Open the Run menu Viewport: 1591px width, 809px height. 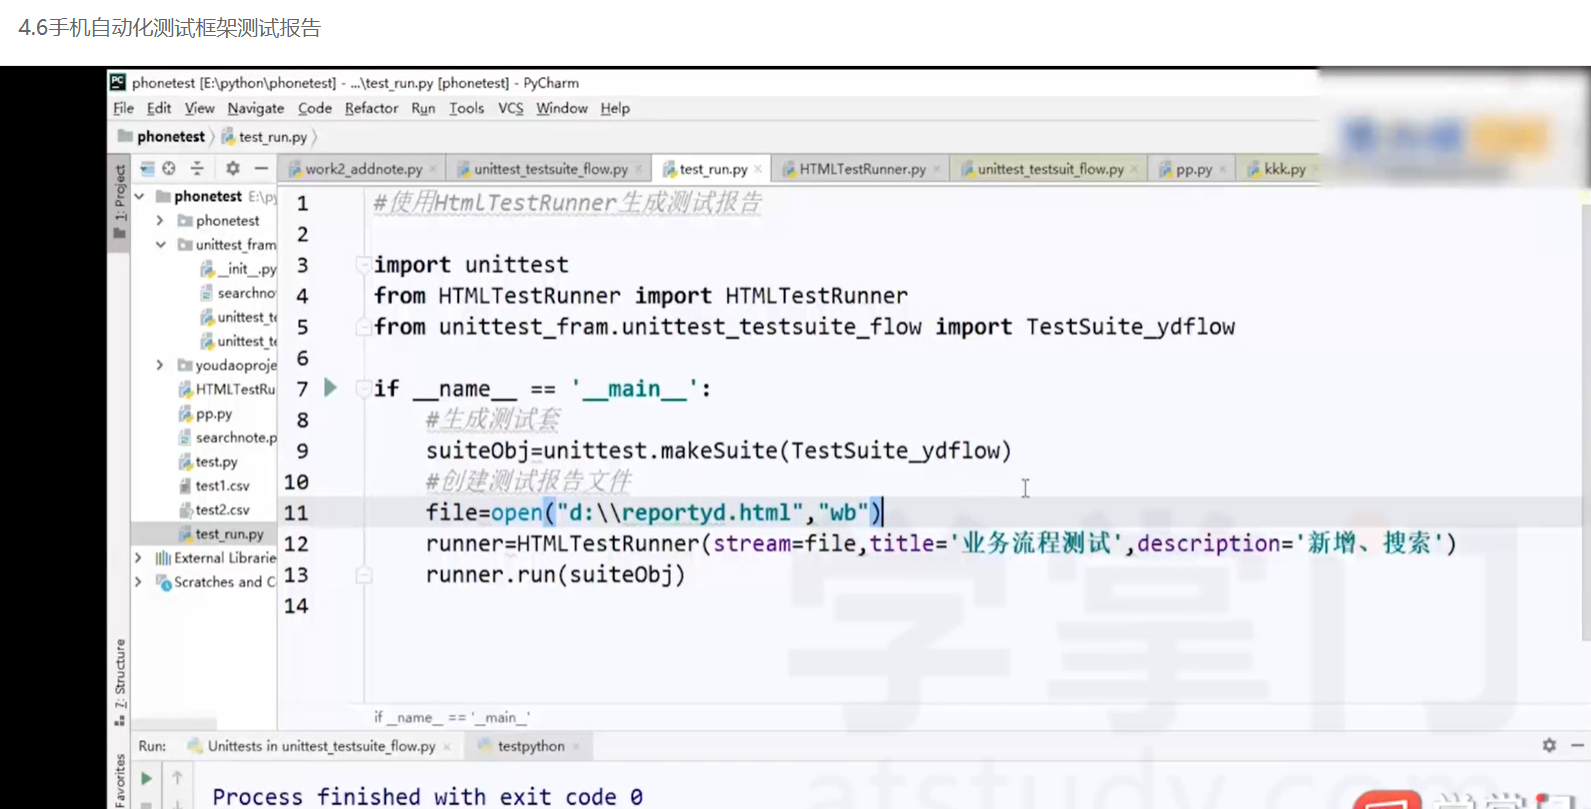(x=423, y=108)
